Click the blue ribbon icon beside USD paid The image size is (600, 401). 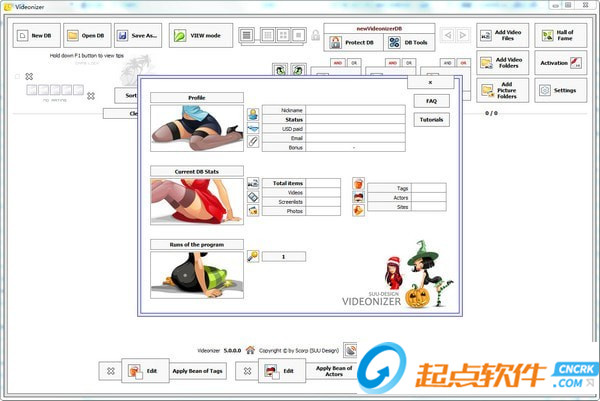[x=253, y=129]
